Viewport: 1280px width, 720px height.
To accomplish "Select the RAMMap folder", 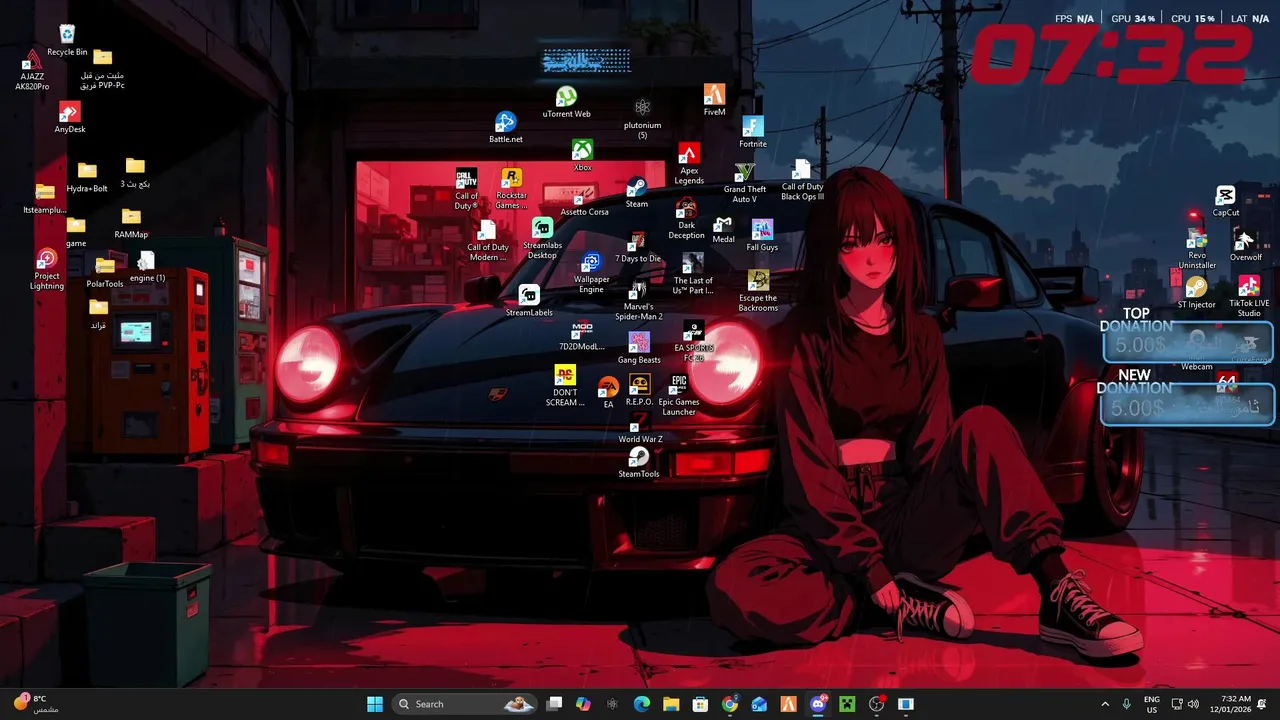I will (x=131, y=223).
